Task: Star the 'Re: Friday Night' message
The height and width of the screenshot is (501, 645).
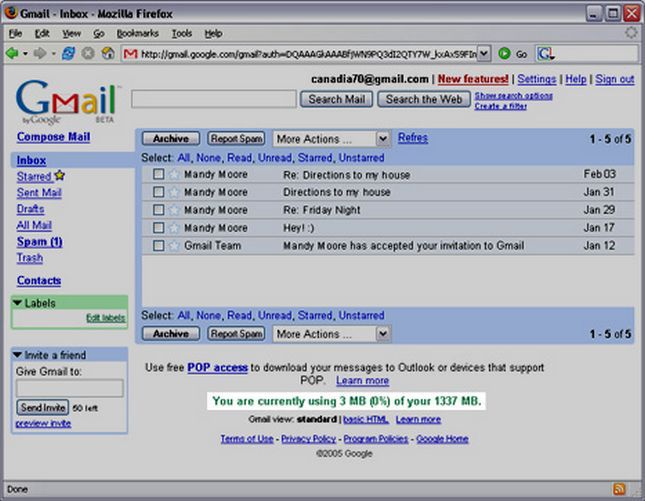Action: click(174, 210)
